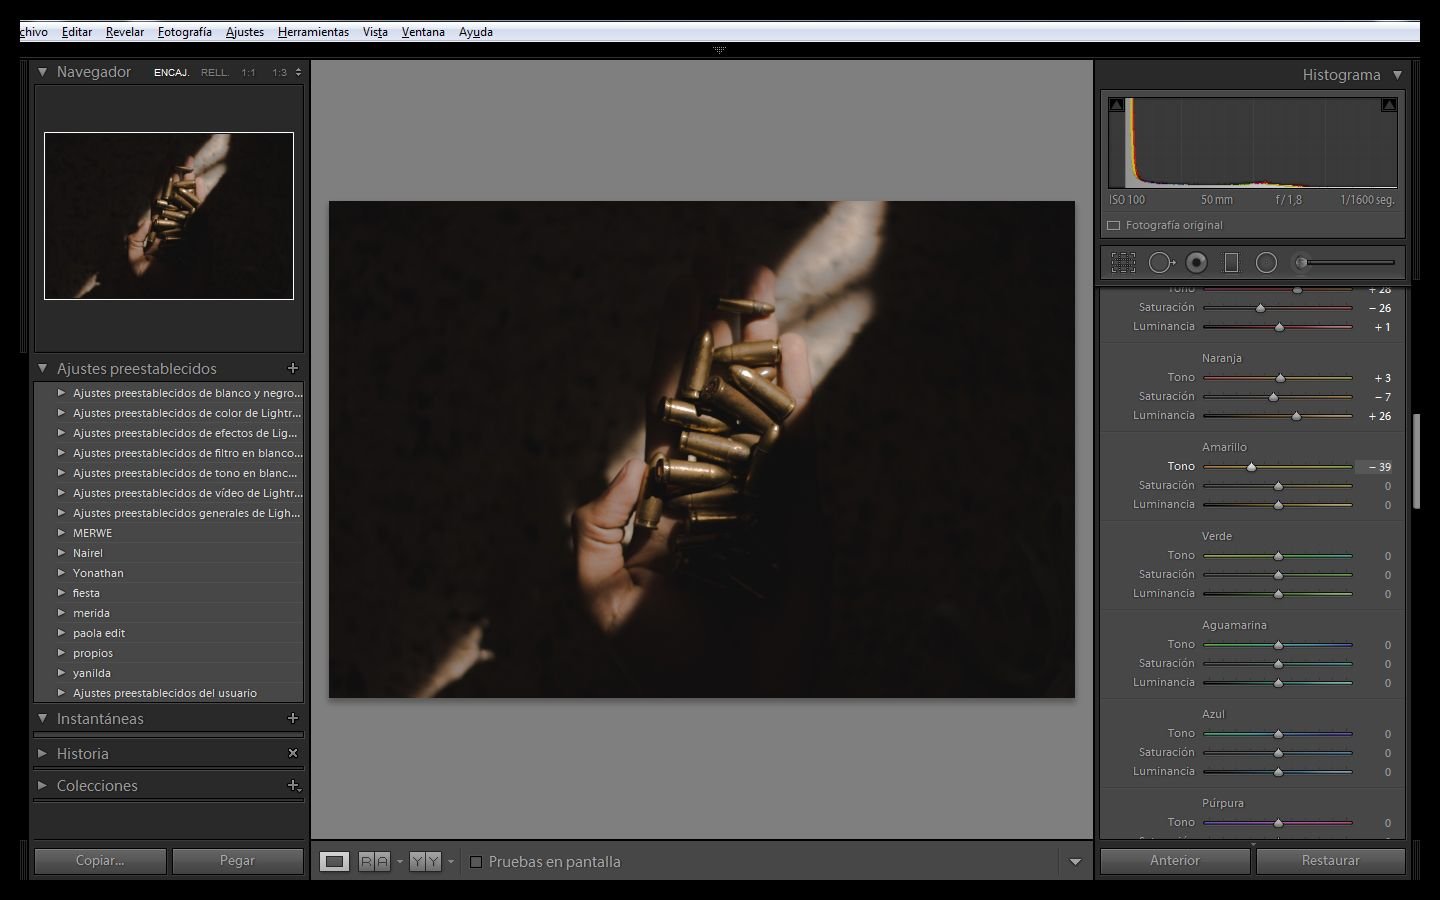The width and height of the screenshot is (1440, 900).
Task: Click the Azul Tono slider
Action: click(x=1278, y=734)
